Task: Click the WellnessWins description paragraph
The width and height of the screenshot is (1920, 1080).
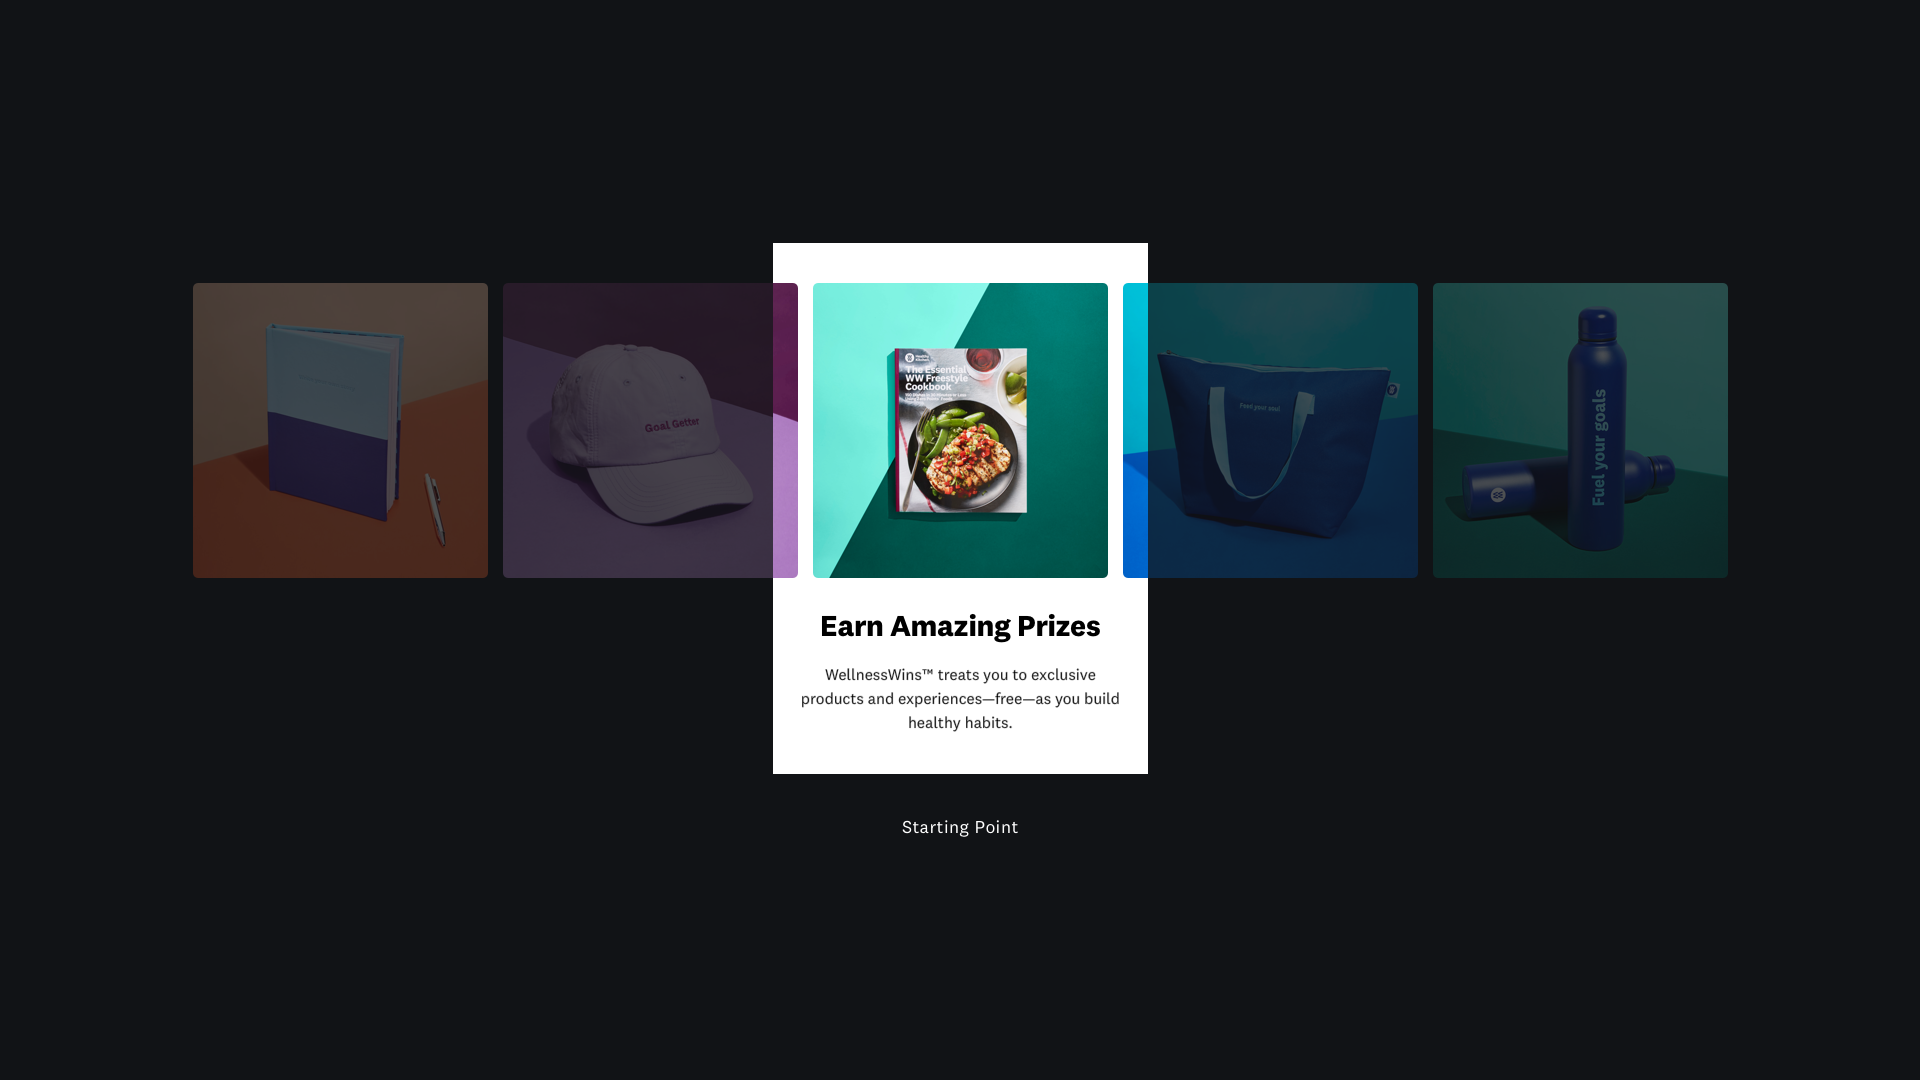Action: pos(960,698)
